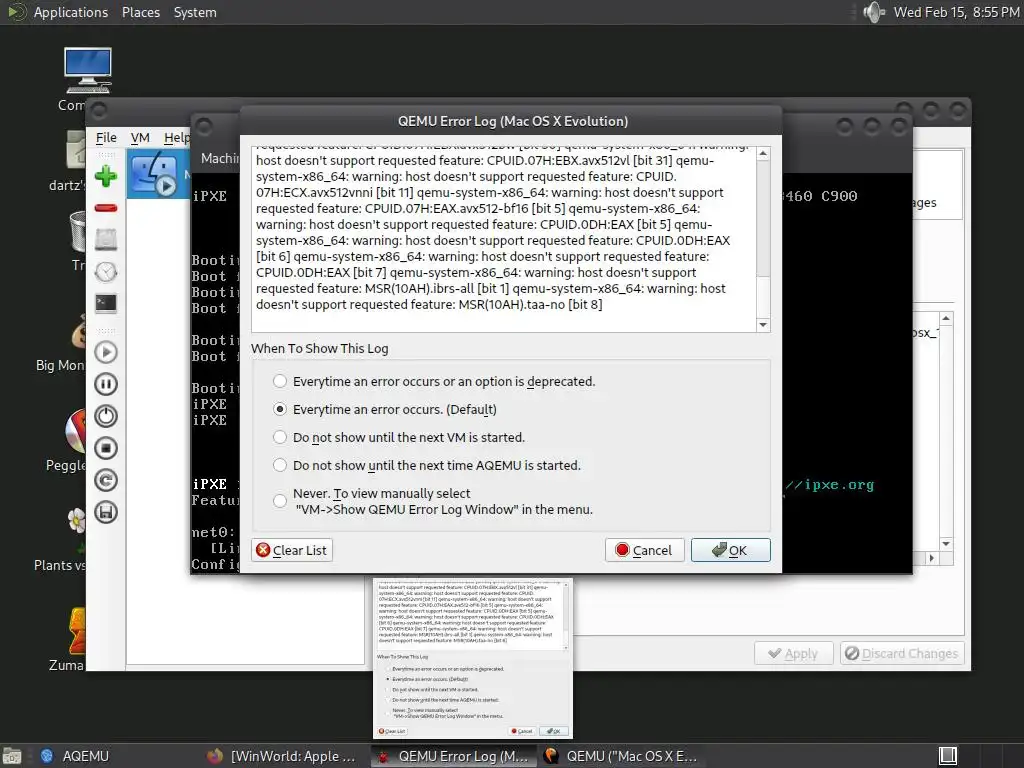This screenshot has height=768, width=1024.
Task: Click the error log window preview thumbnail
Action: (473, 658)
